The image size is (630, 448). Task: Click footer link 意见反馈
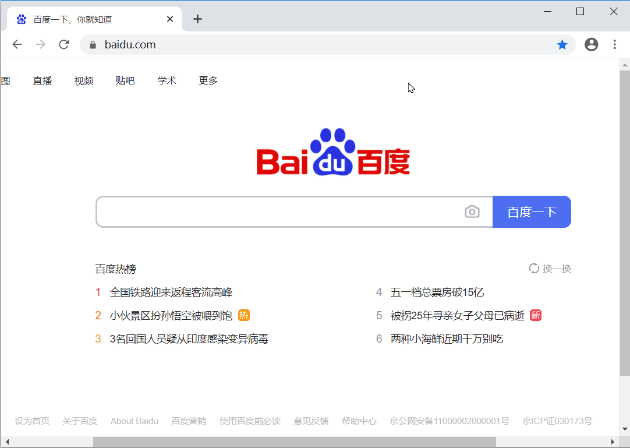tap(311, 421)
